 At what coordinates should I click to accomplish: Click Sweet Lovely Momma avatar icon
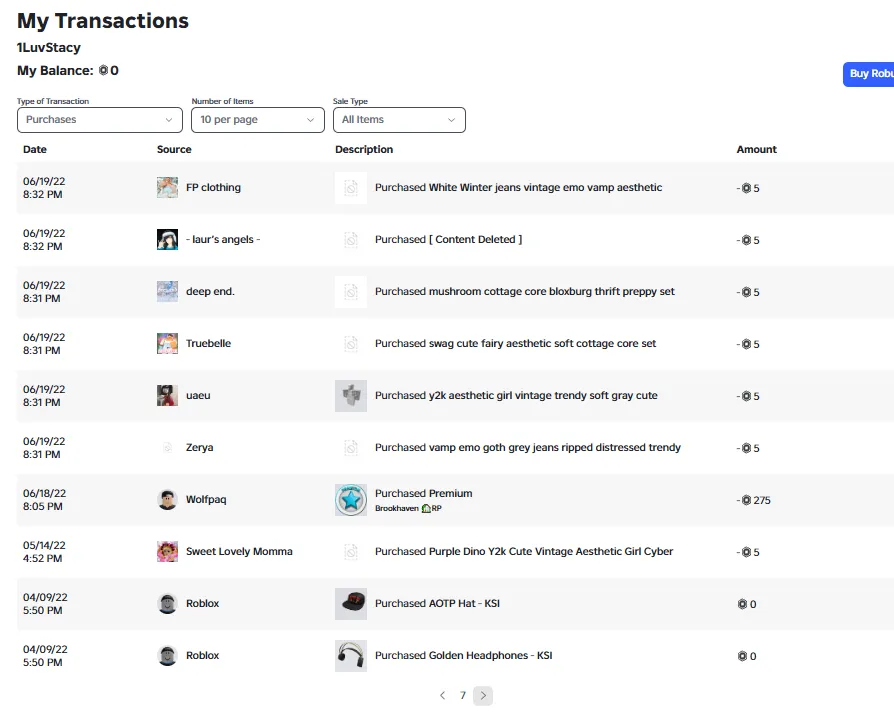click(167, 551)
